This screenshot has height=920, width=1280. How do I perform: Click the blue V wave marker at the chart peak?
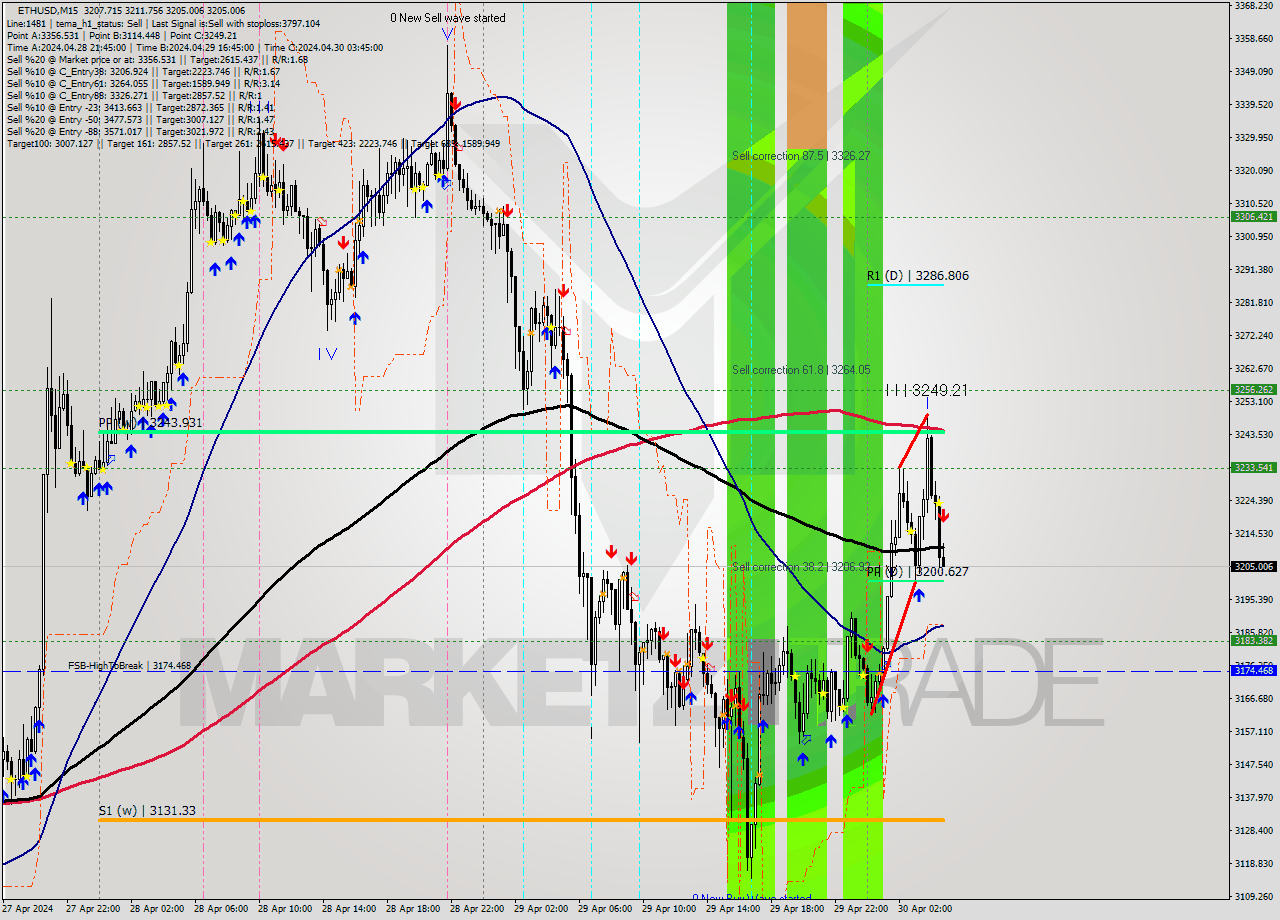tap(447, 34)
